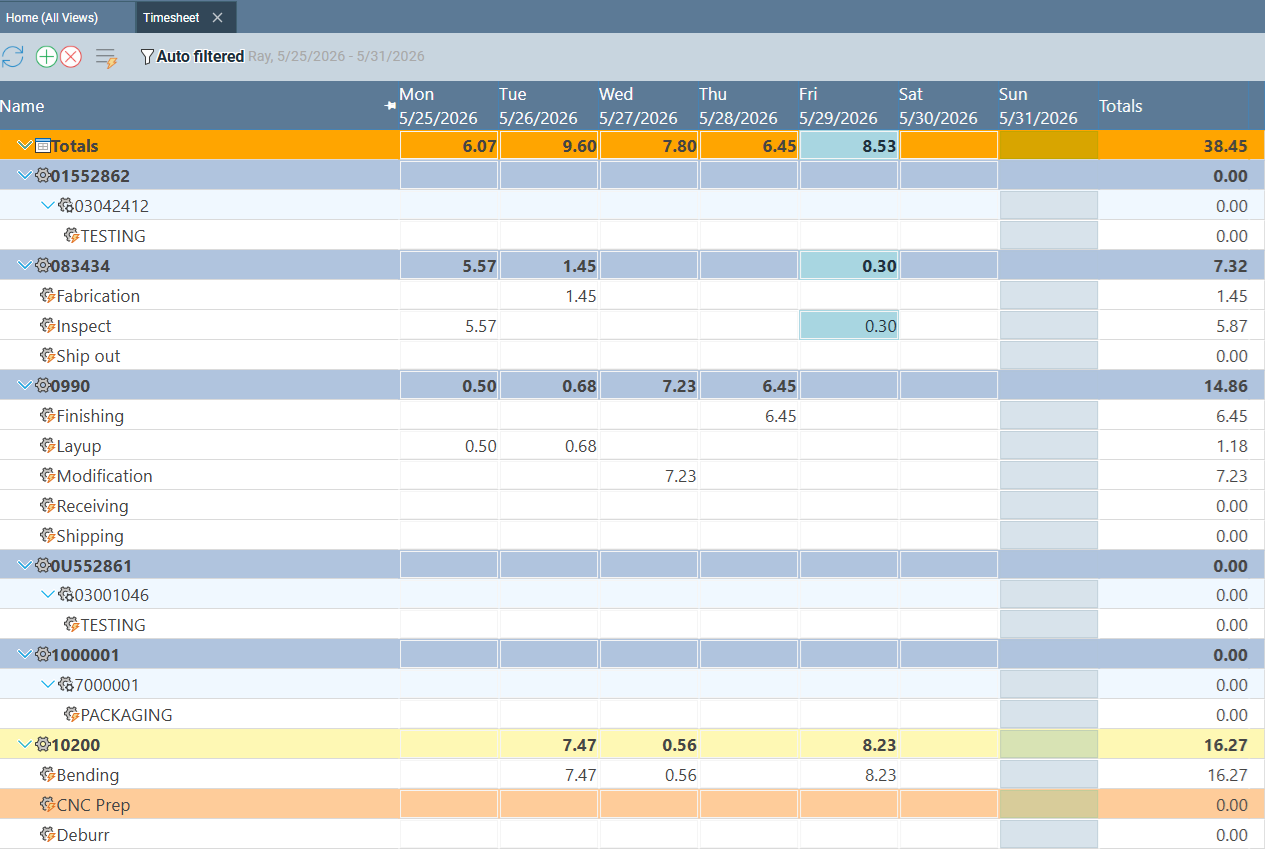Click the pin icon in the Name column header
This screenshot has width=1265, height=849.
(x=391, y=106)
